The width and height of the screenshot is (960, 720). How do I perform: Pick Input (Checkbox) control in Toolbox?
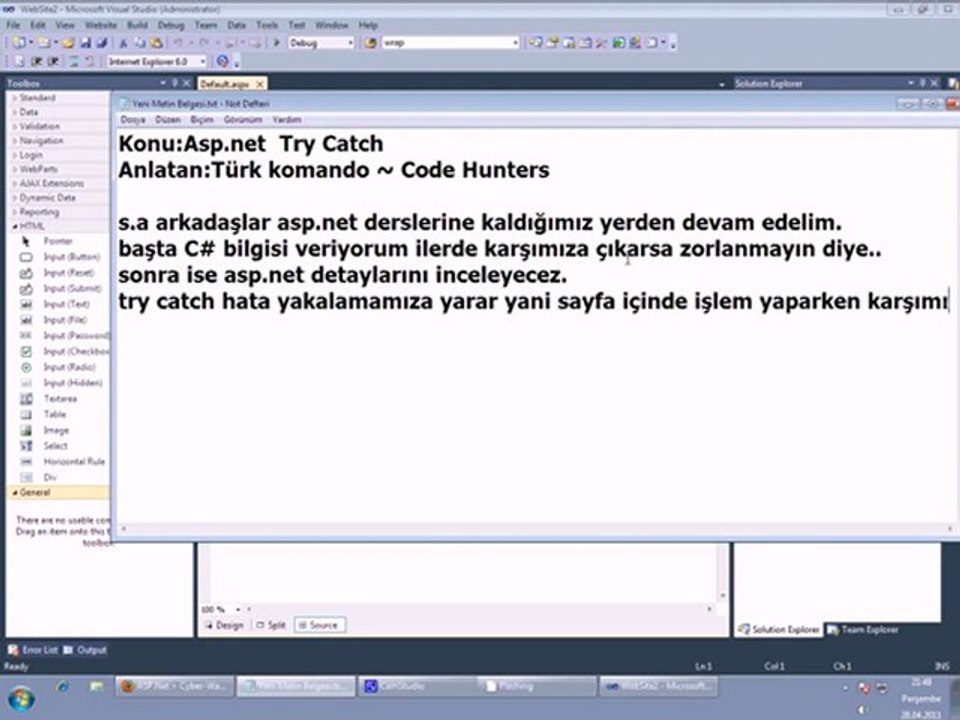tap(64, 351)
